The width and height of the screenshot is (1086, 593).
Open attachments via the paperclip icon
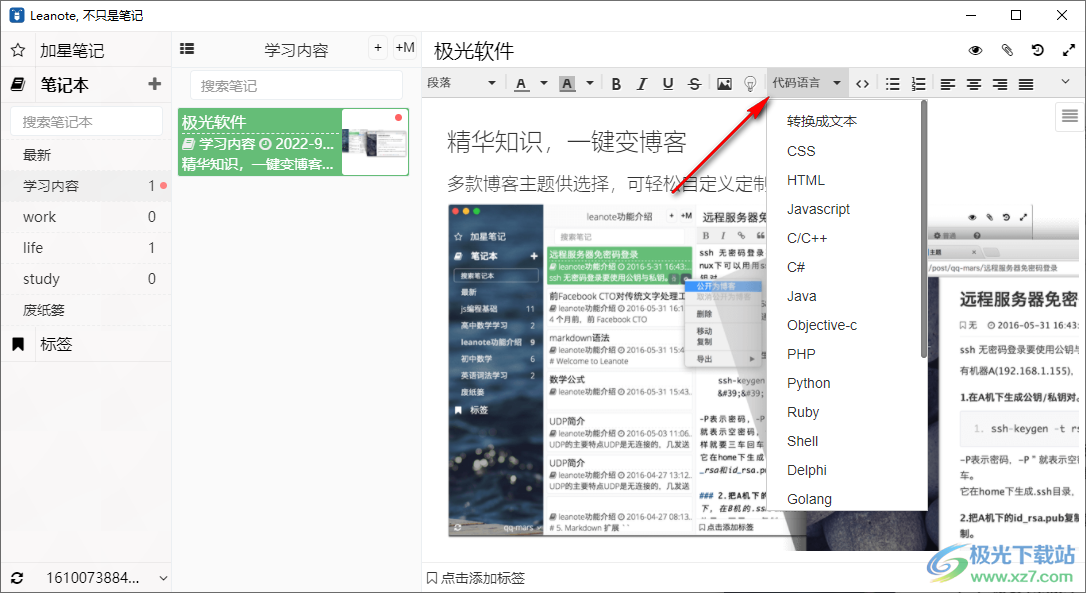pos(1007,50)
